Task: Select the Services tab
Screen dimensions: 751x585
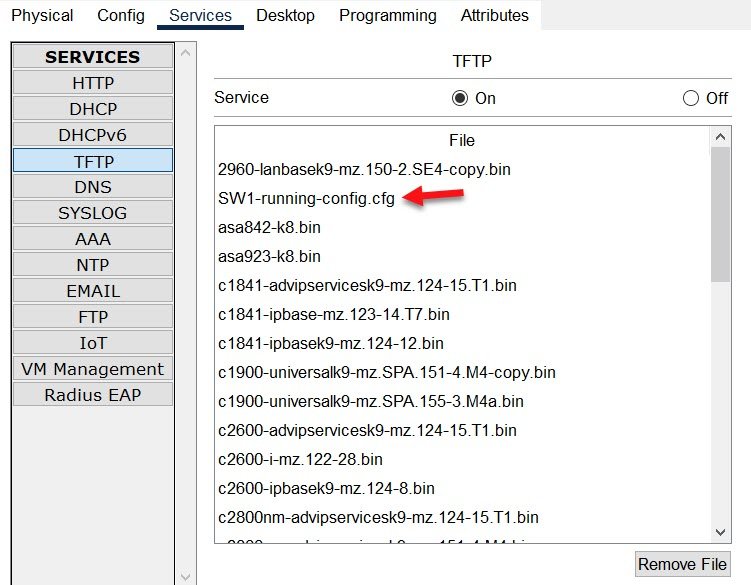Action: pos(200,15)
